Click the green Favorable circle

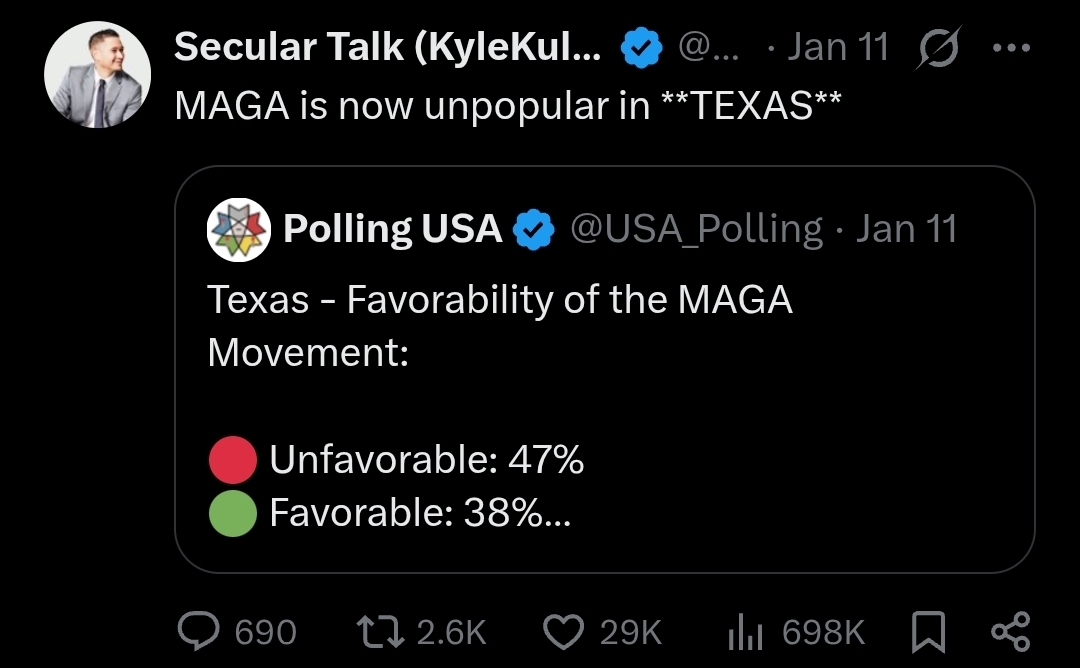tap(233, 513)
